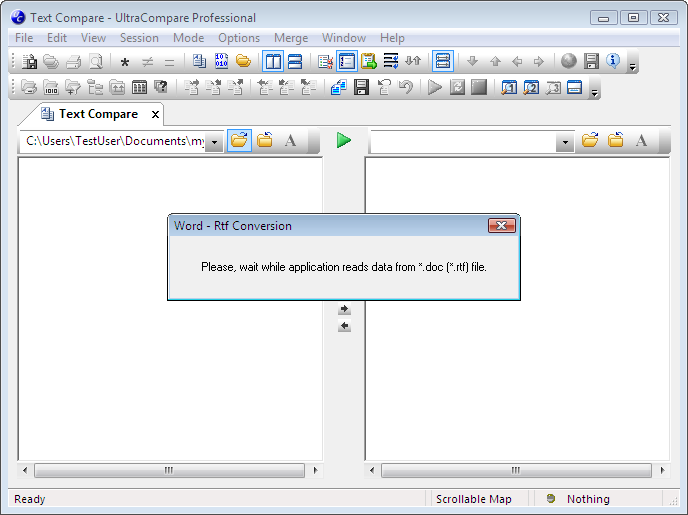Toggle the output window pane icon

574,87
